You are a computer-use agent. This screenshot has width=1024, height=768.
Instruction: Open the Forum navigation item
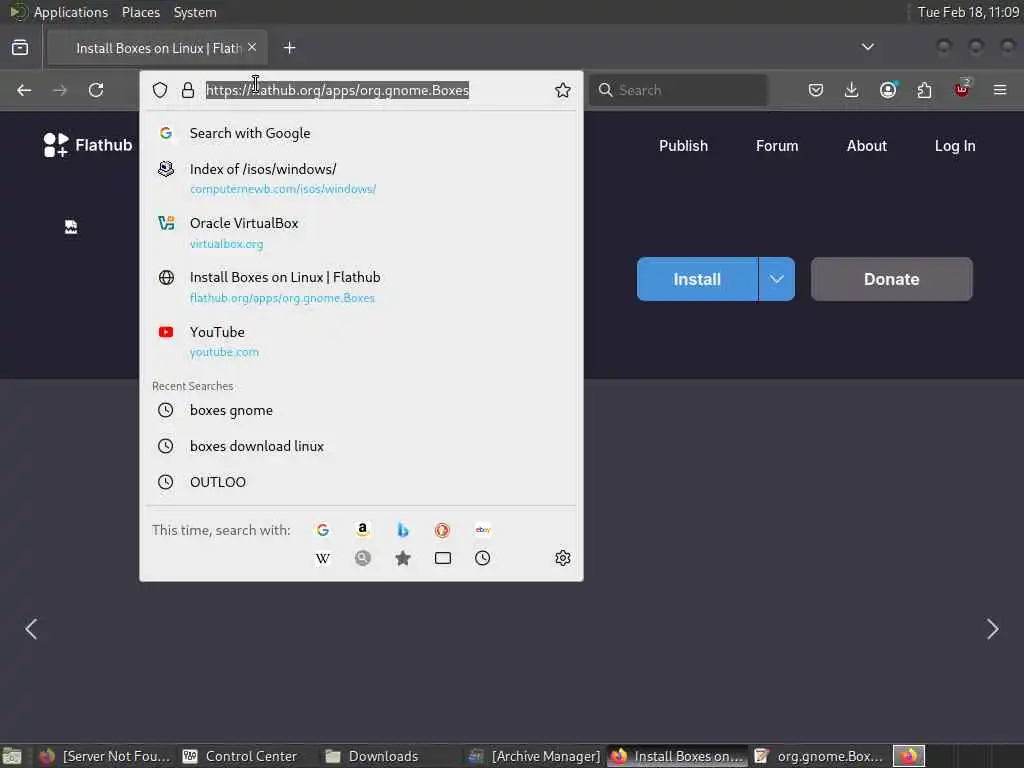pyautogui.click(x=777, y=146)
